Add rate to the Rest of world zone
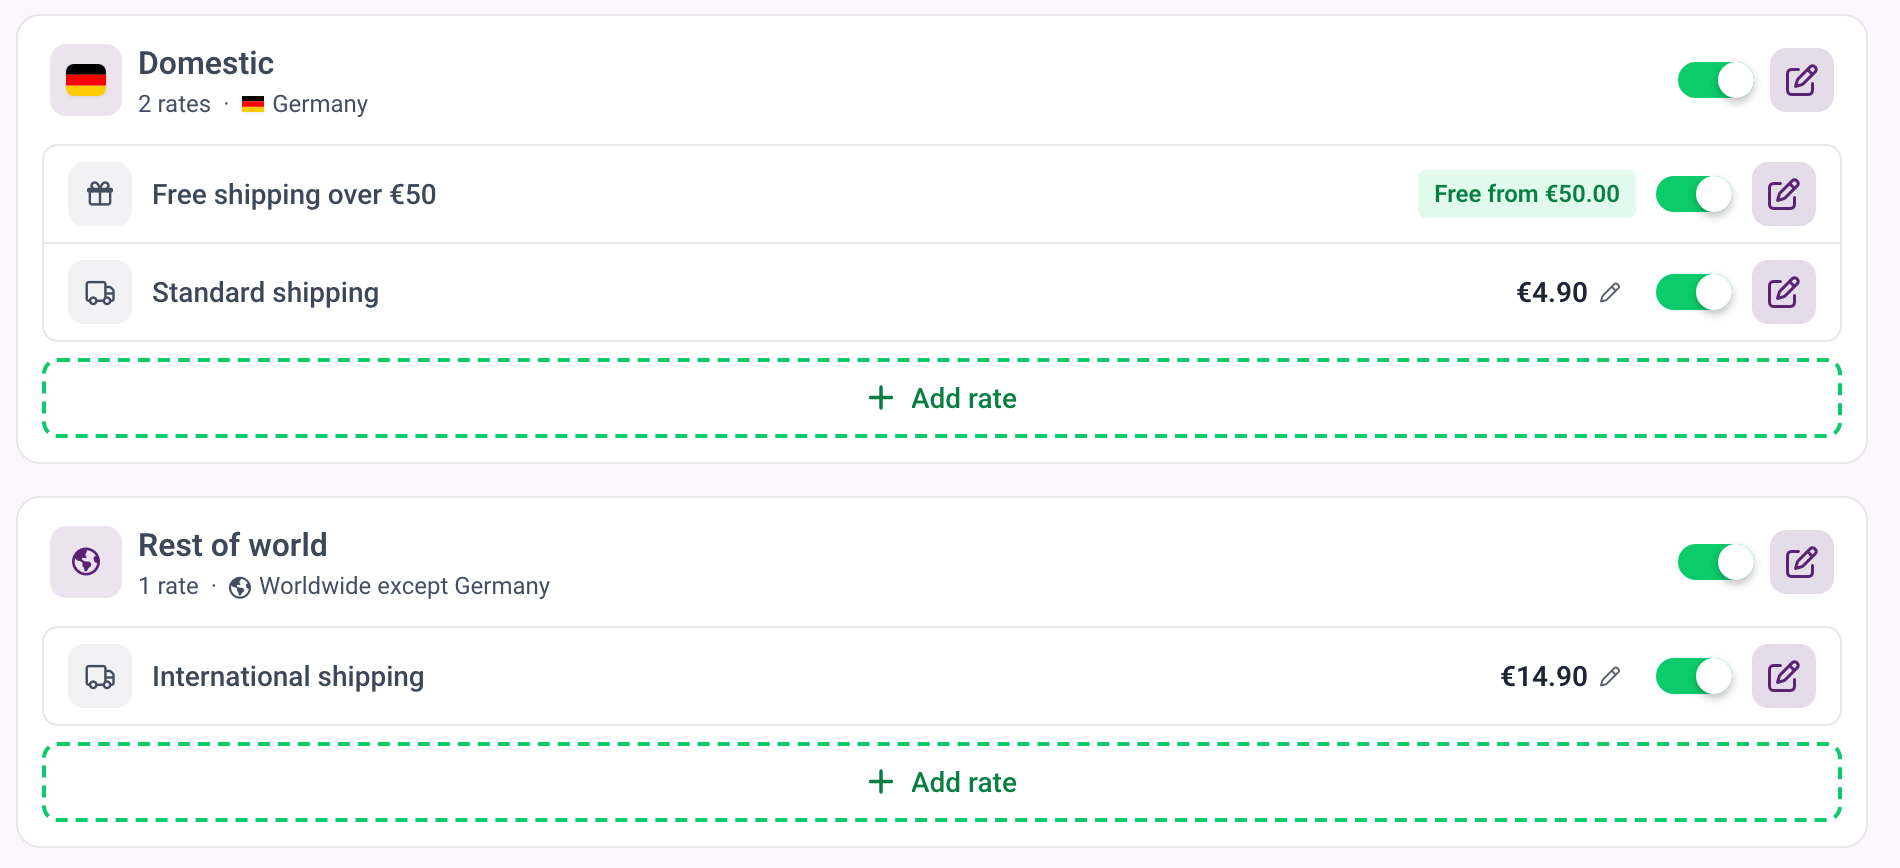 pos(942,782)
